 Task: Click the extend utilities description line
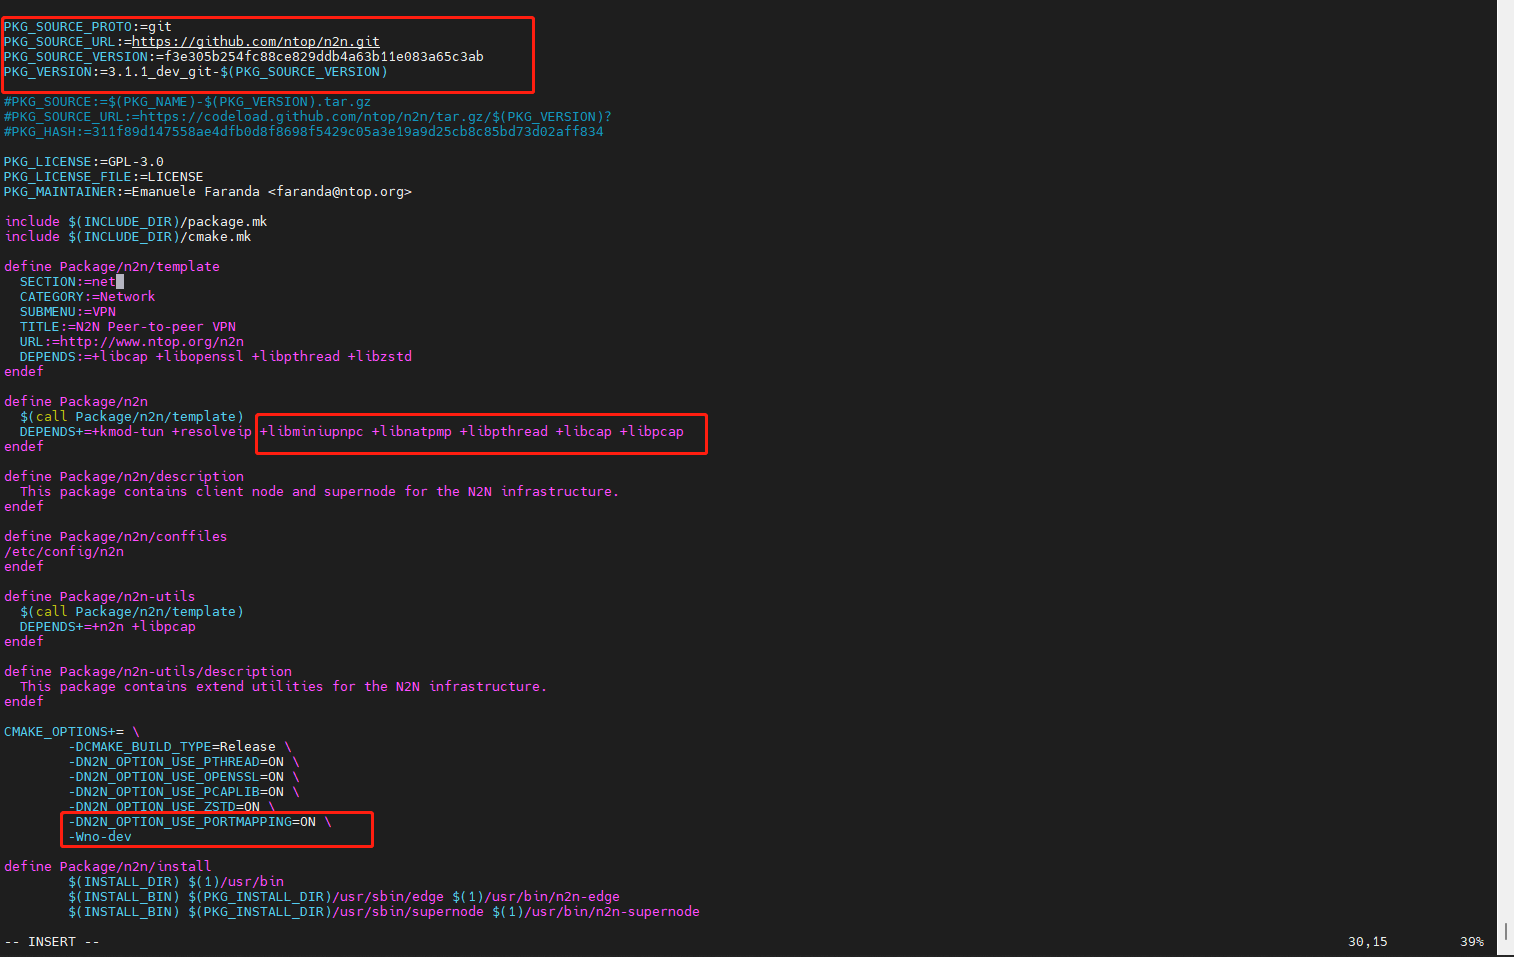tap(284, 687)
